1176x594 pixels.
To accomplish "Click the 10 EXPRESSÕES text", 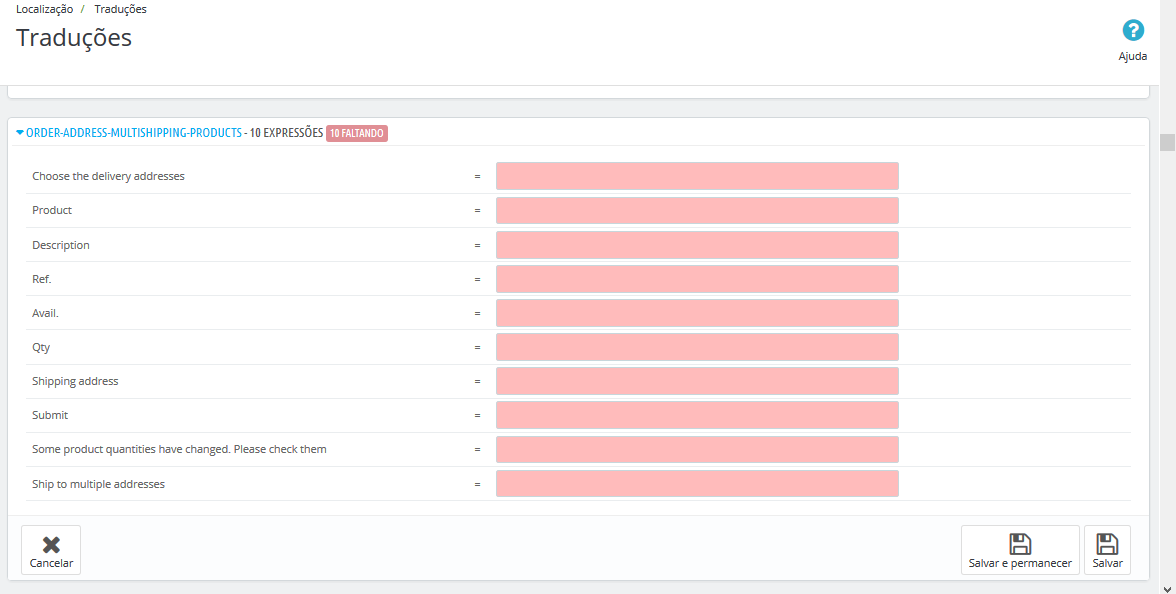I will [286, 133].
